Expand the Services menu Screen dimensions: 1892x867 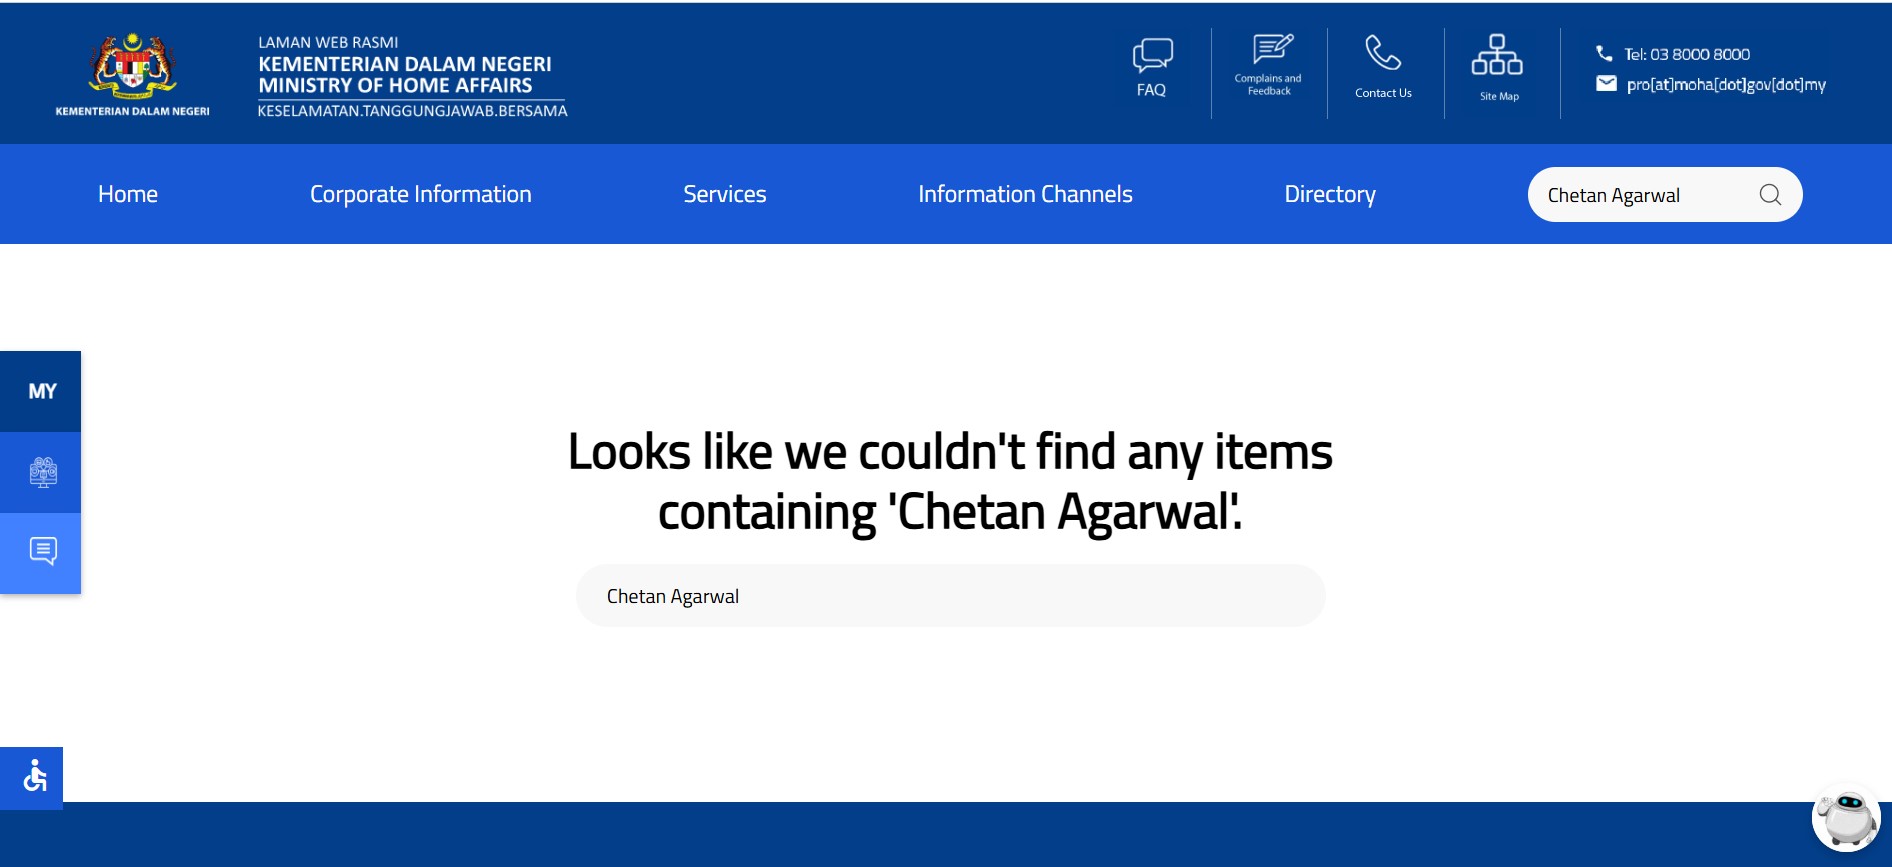click(724, 194)
